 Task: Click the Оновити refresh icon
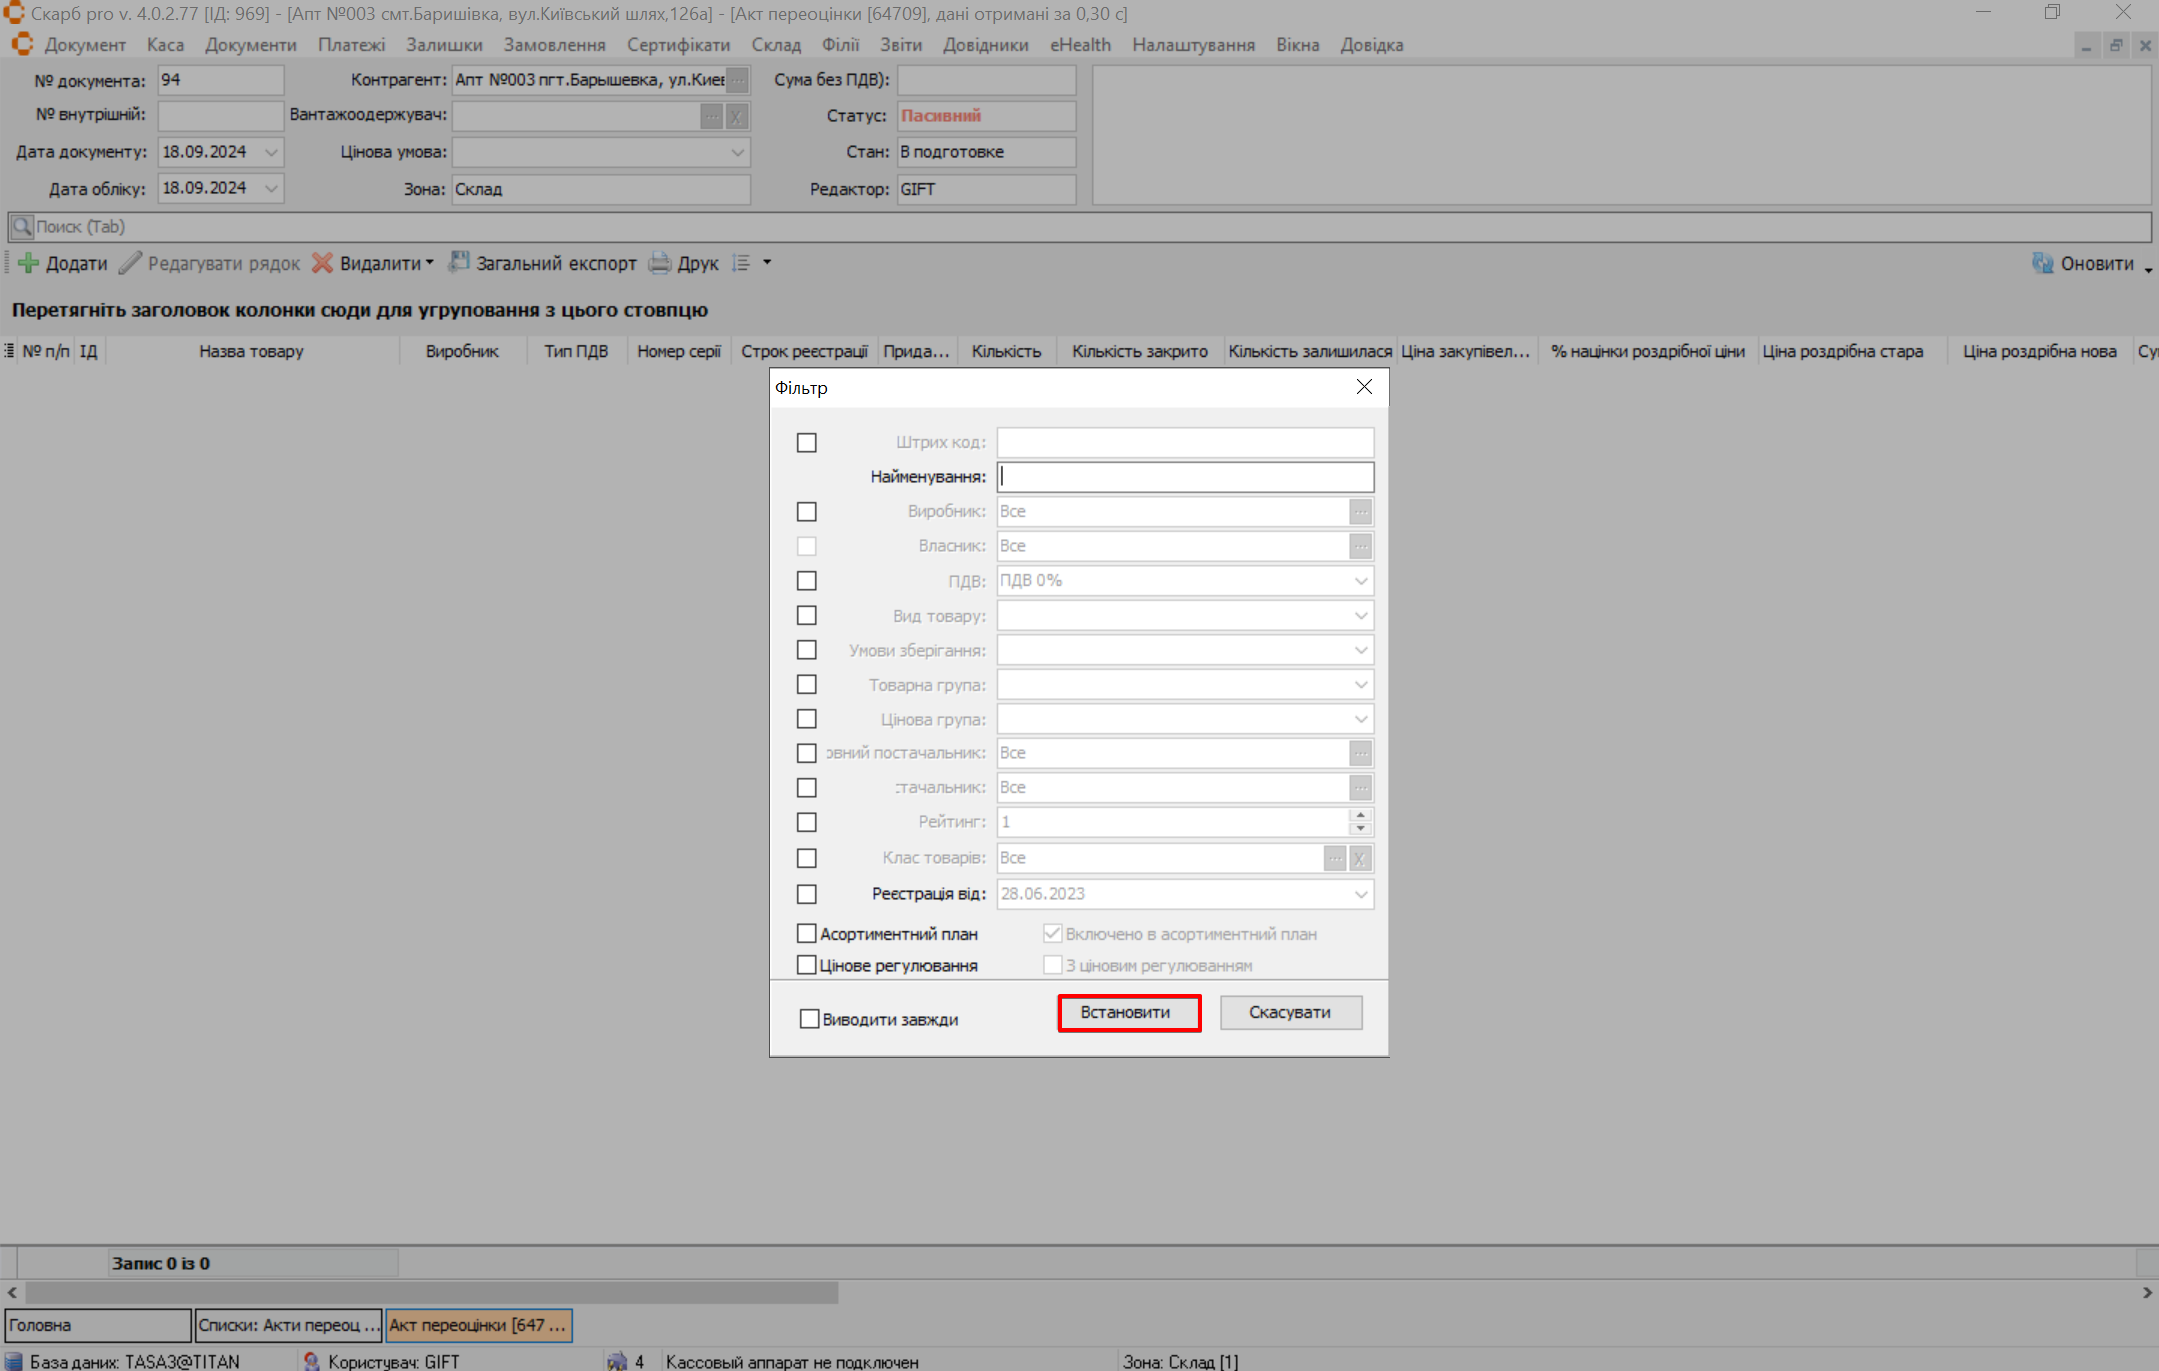click(x=2042, y=264)
